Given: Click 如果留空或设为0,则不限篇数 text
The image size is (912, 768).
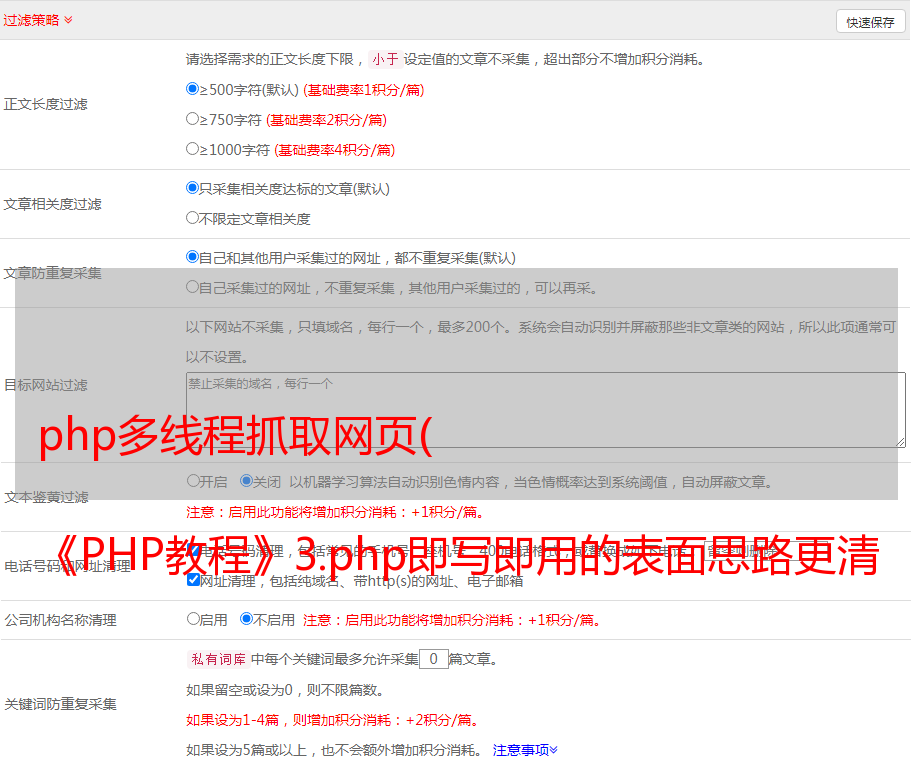Looking at the screenshot, I should click(x=285, y=690).
